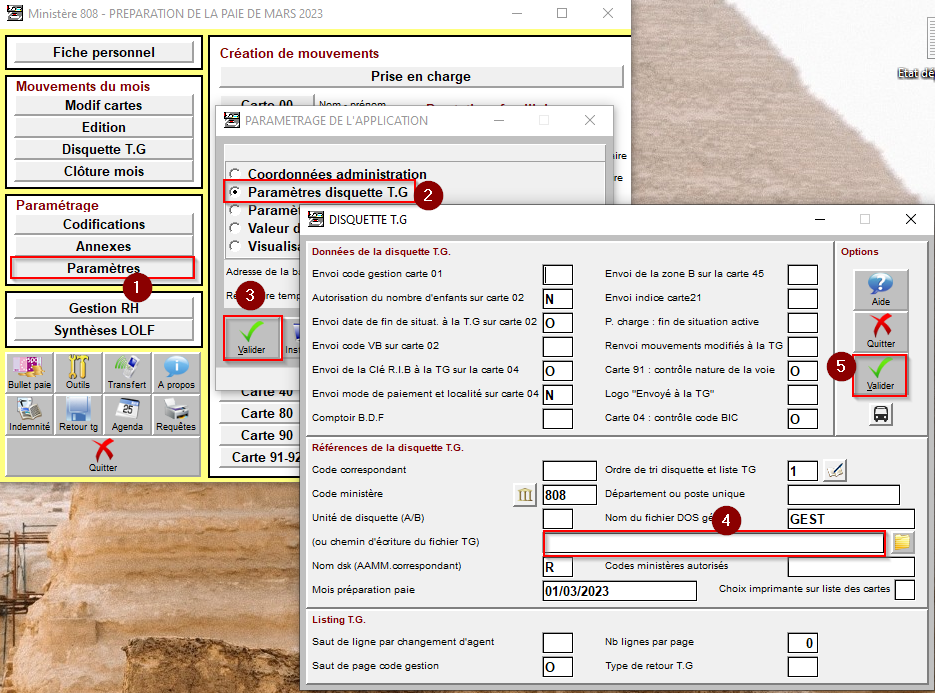935x693 pixels.
Task: Click the Requêtes printer icon
Action: pyautogui.click(x=176, y=412)
